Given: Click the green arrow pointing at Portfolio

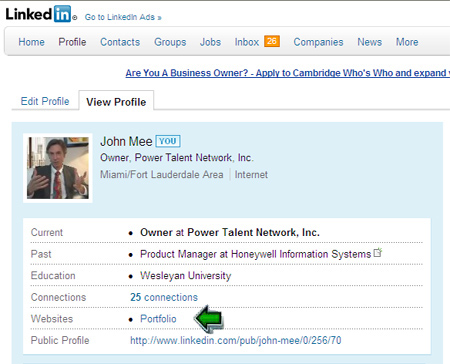Looking at the screenshot, I should coord(209,318).
